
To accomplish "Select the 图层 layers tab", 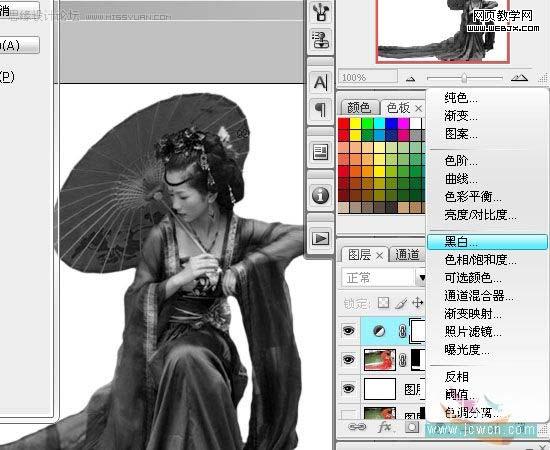I will pyautogui.click(x=359, y=255).
